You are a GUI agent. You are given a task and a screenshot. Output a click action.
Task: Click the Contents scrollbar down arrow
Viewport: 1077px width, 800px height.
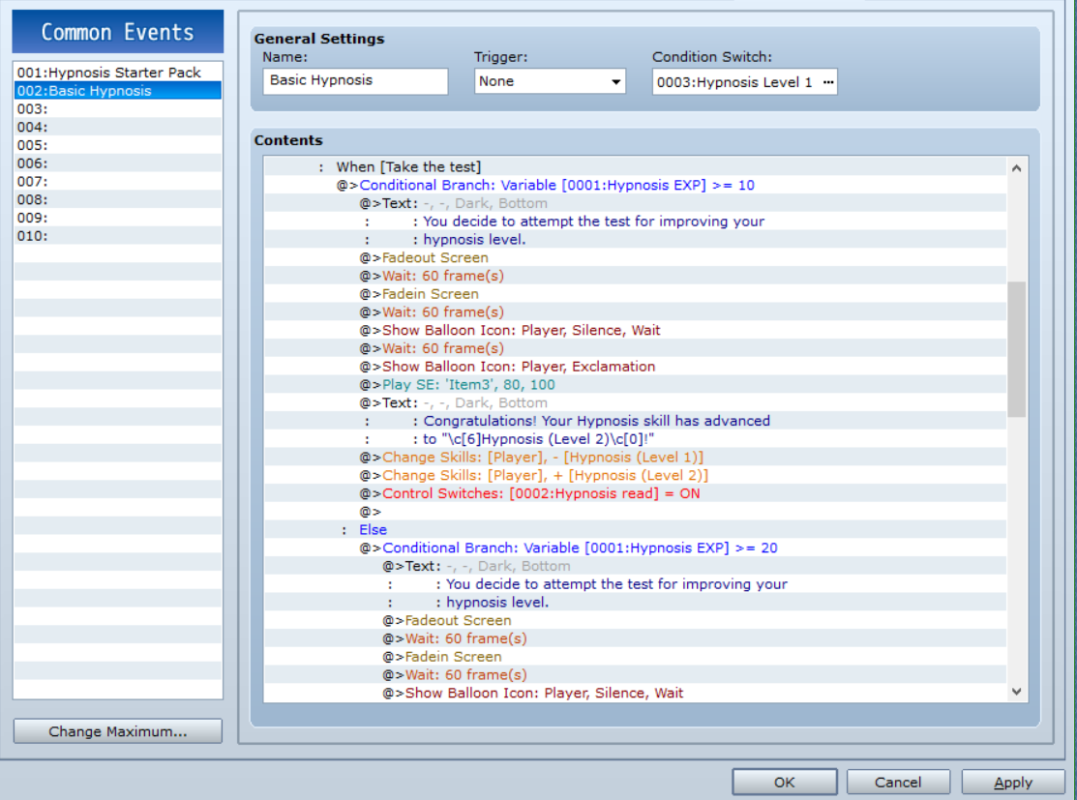pyautogui.click(x=1017, y=692)
